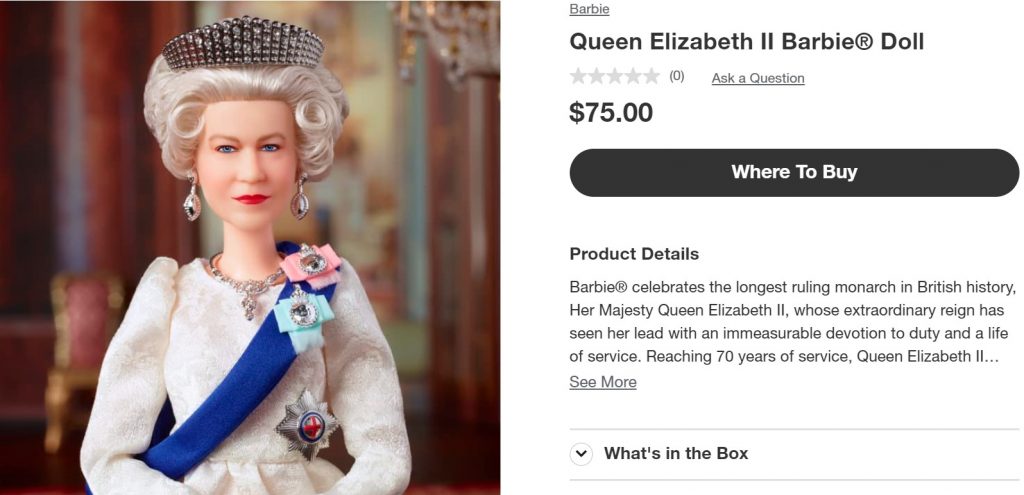Click the (0) review count
1024x495 pixels.
677,76
